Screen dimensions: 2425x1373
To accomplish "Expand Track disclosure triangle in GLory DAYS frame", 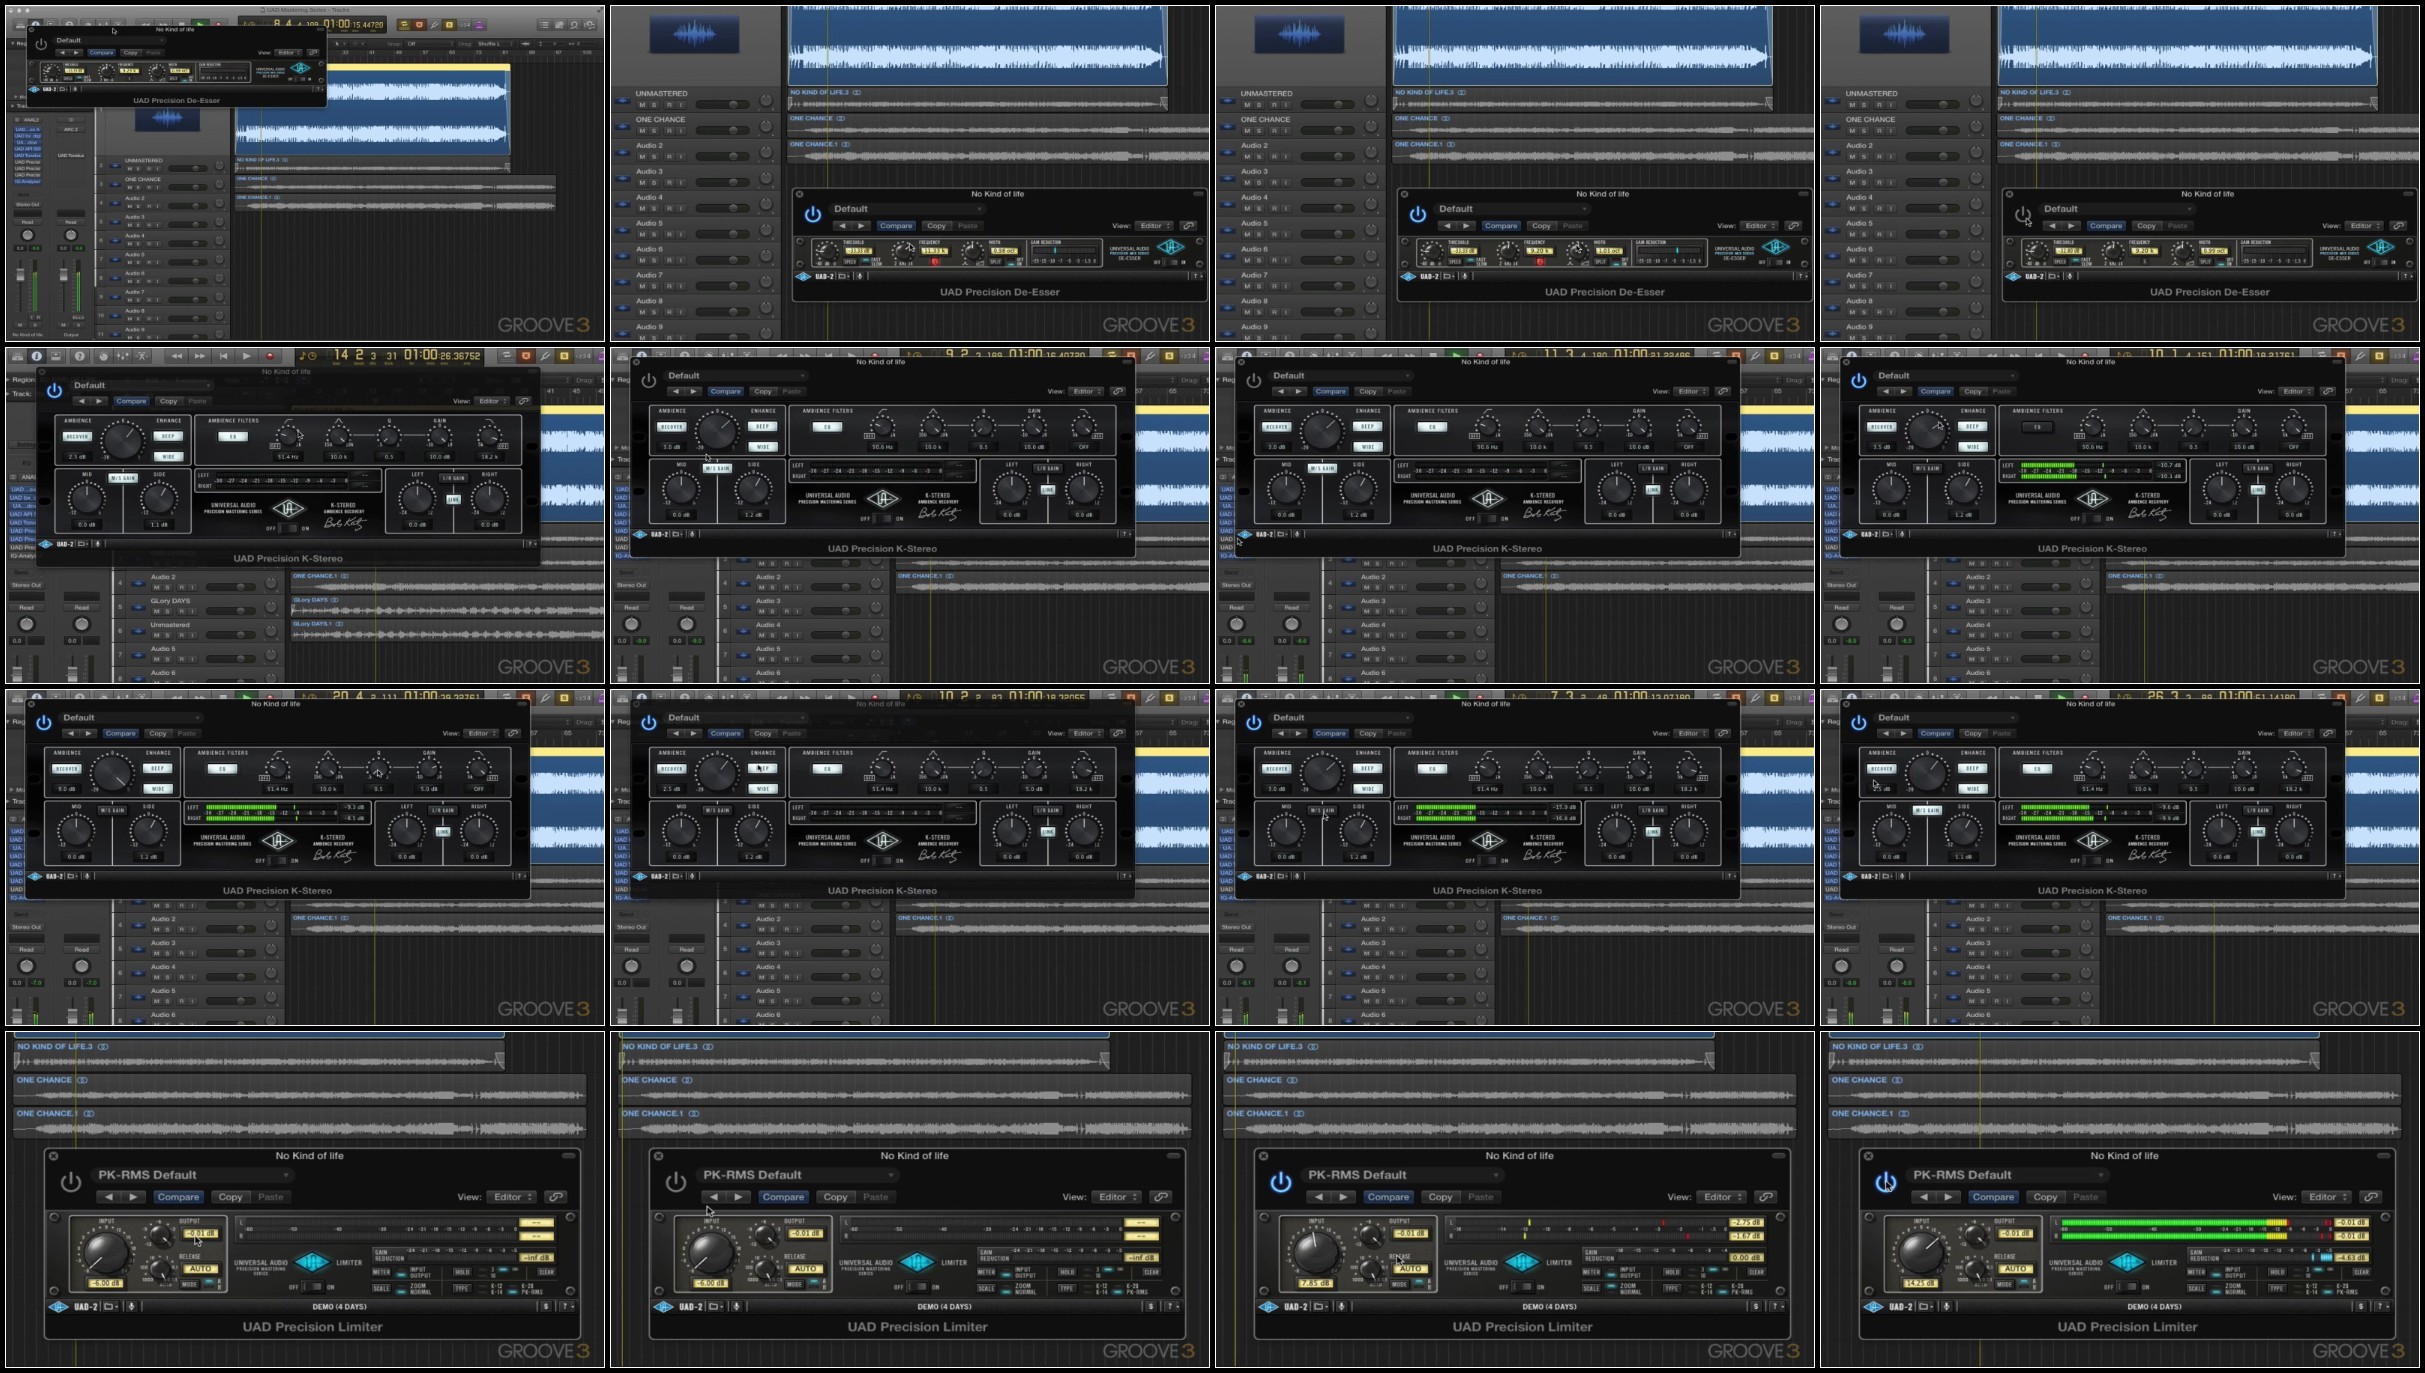I will tap(10, 394).
